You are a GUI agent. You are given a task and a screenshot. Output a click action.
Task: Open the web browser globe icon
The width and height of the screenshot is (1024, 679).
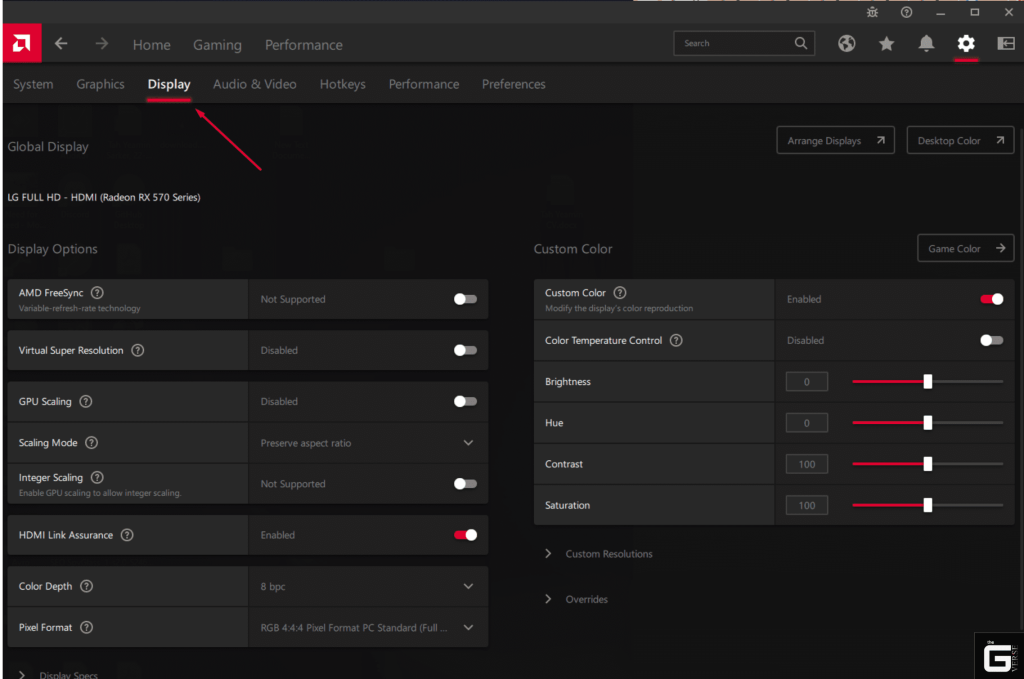(x=846, y=44)
